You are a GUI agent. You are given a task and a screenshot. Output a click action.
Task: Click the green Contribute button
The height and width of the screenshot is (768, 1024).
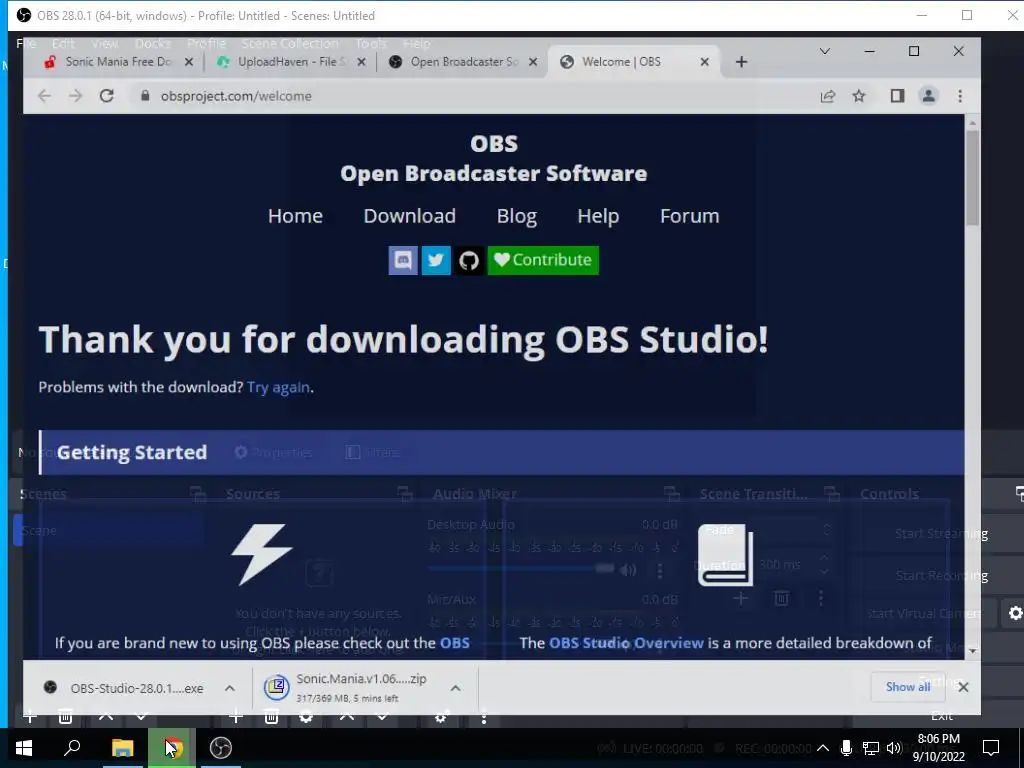tap(543, 260)
